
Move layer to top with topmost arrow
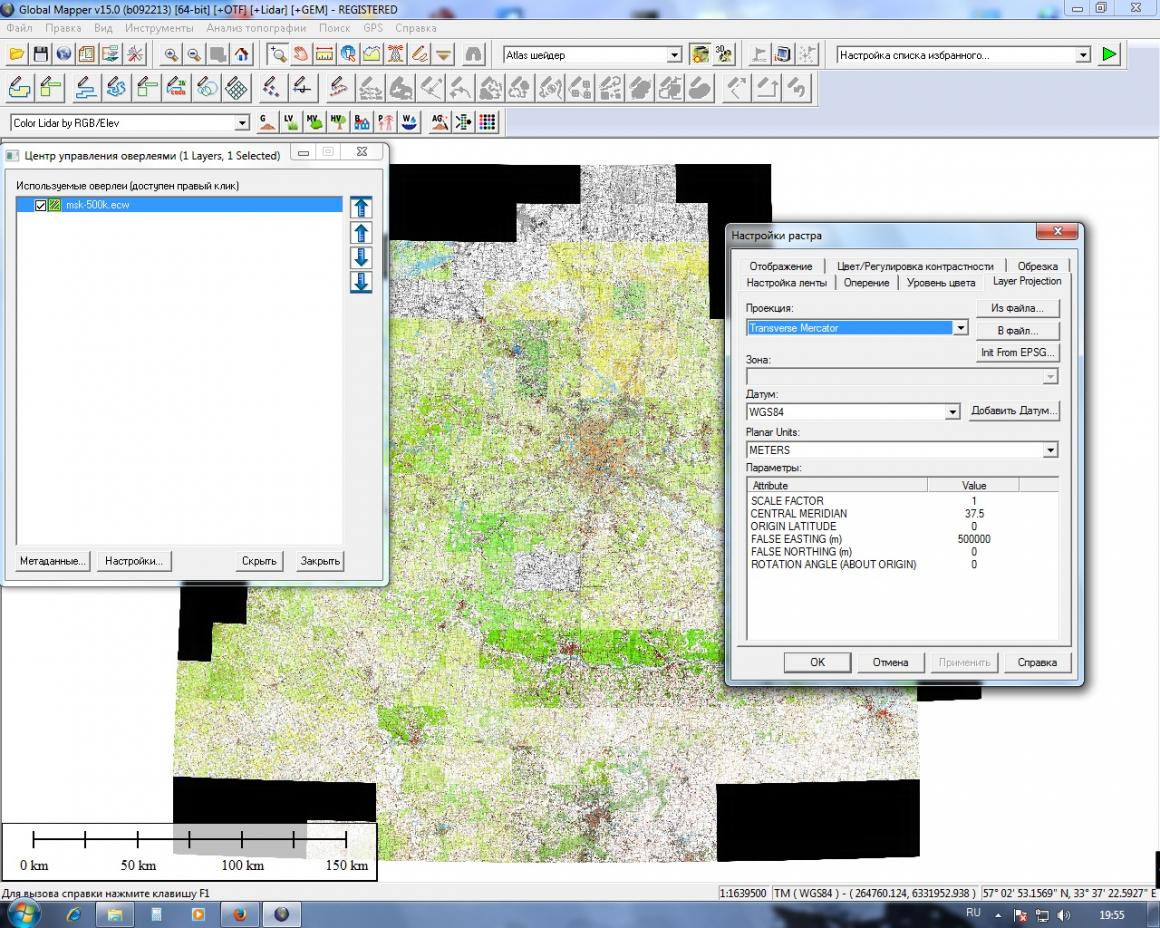tap(361, 208)
